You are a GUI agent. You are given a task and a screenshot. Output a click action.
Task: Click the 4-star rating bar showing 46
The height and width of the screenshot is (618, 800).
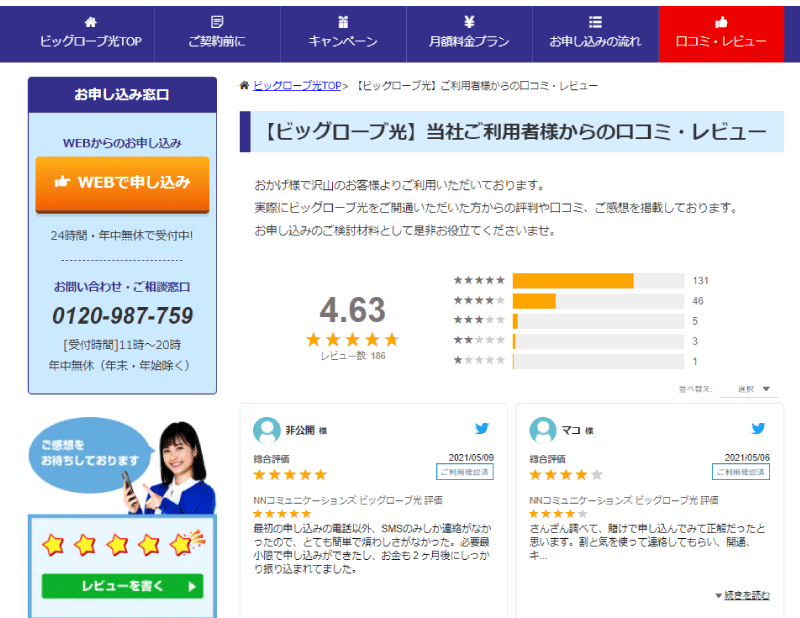(x=598, y=301)
